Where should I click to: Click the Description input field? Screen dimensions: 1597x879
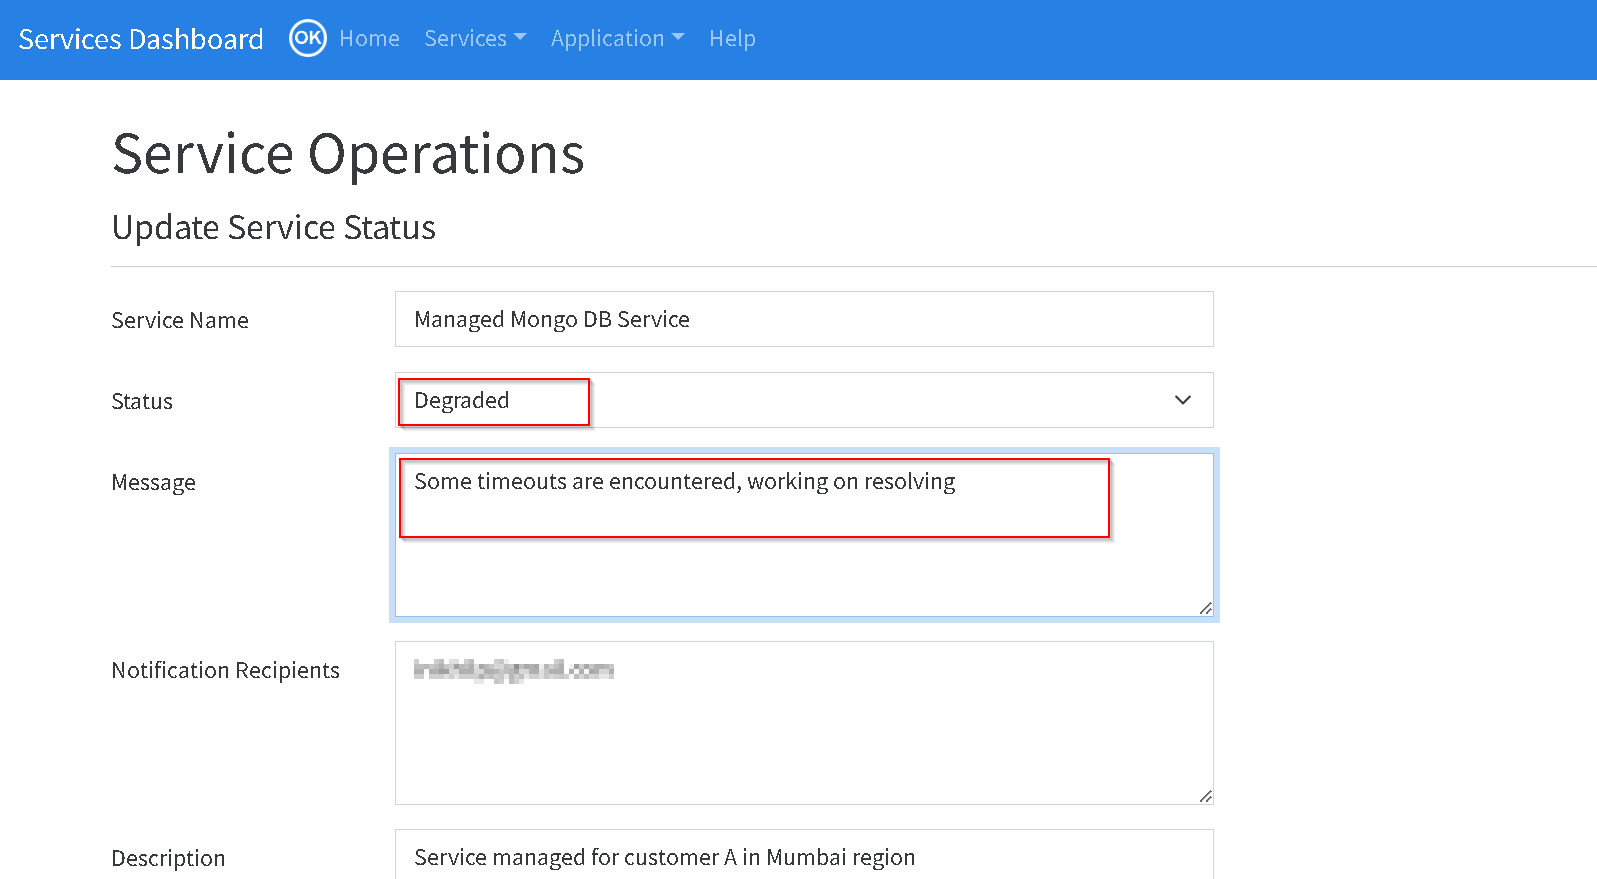[x=804, y=855]
